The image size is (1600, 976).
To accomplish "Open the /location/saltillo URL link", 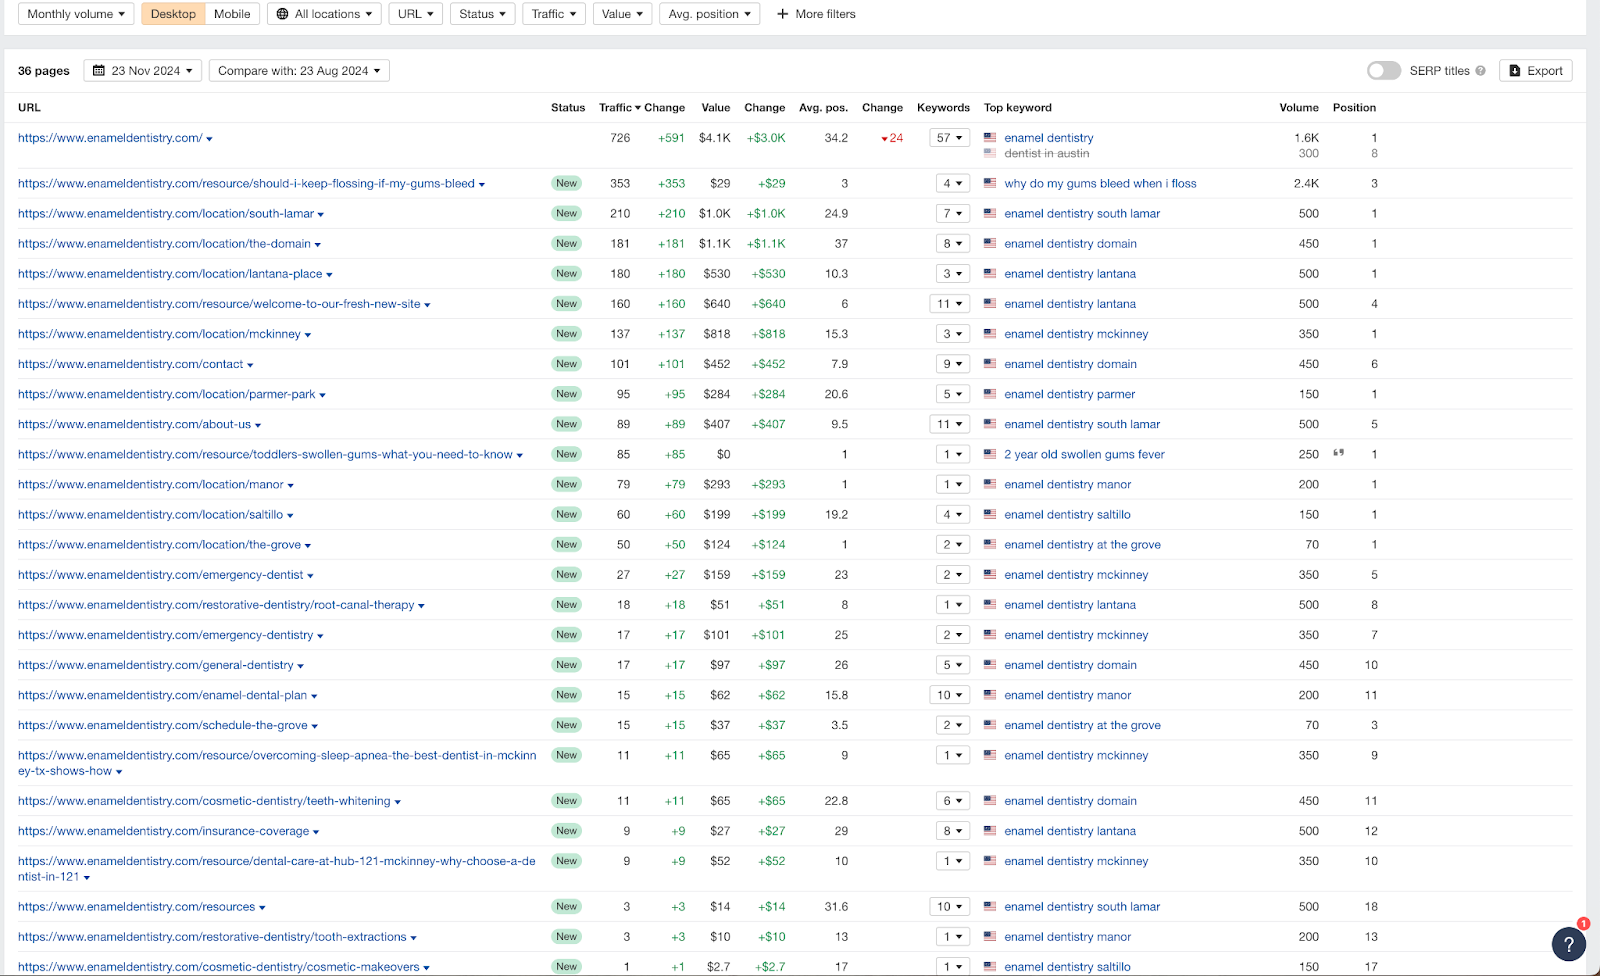I will tap(150, 515).
